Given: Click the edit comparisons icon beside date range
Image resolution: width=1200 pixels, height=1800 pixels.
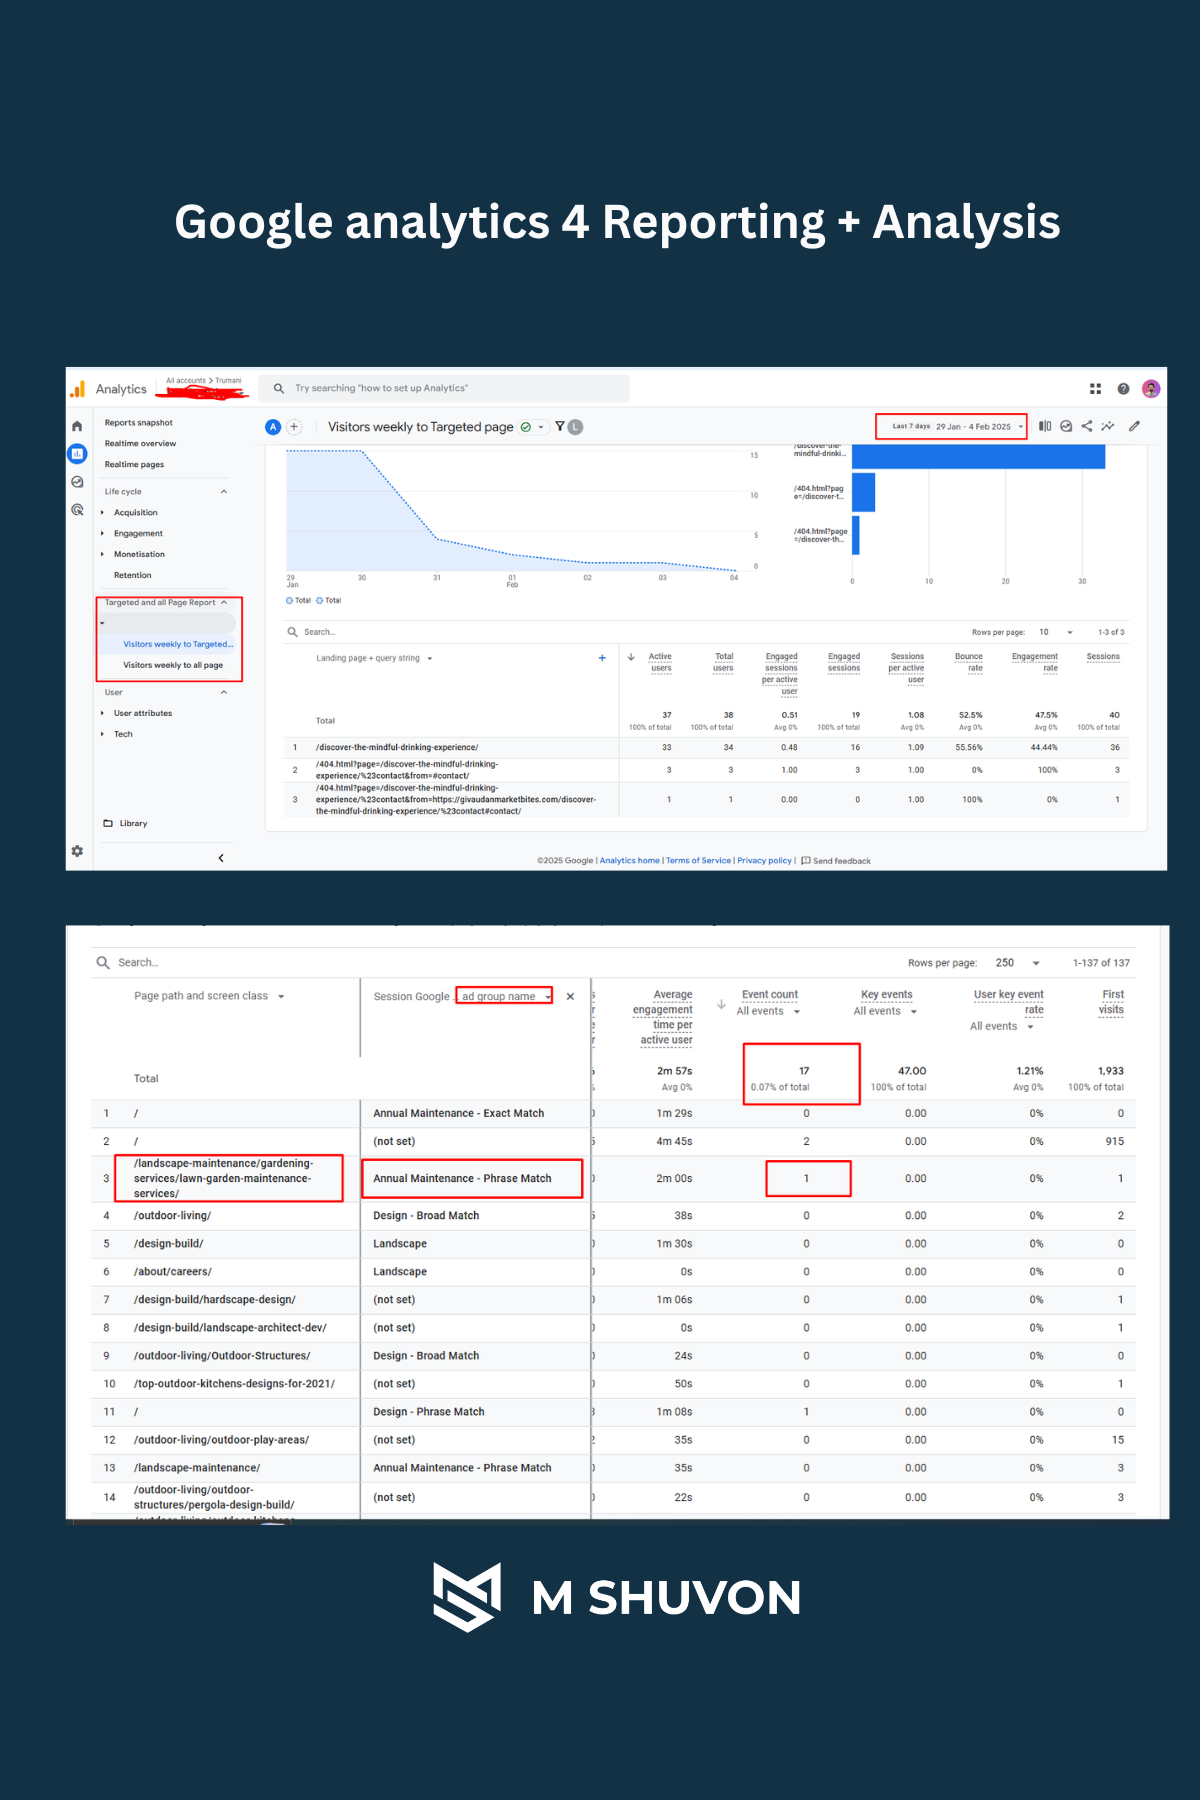Looking at the screenshot, I should point(1045,426).
